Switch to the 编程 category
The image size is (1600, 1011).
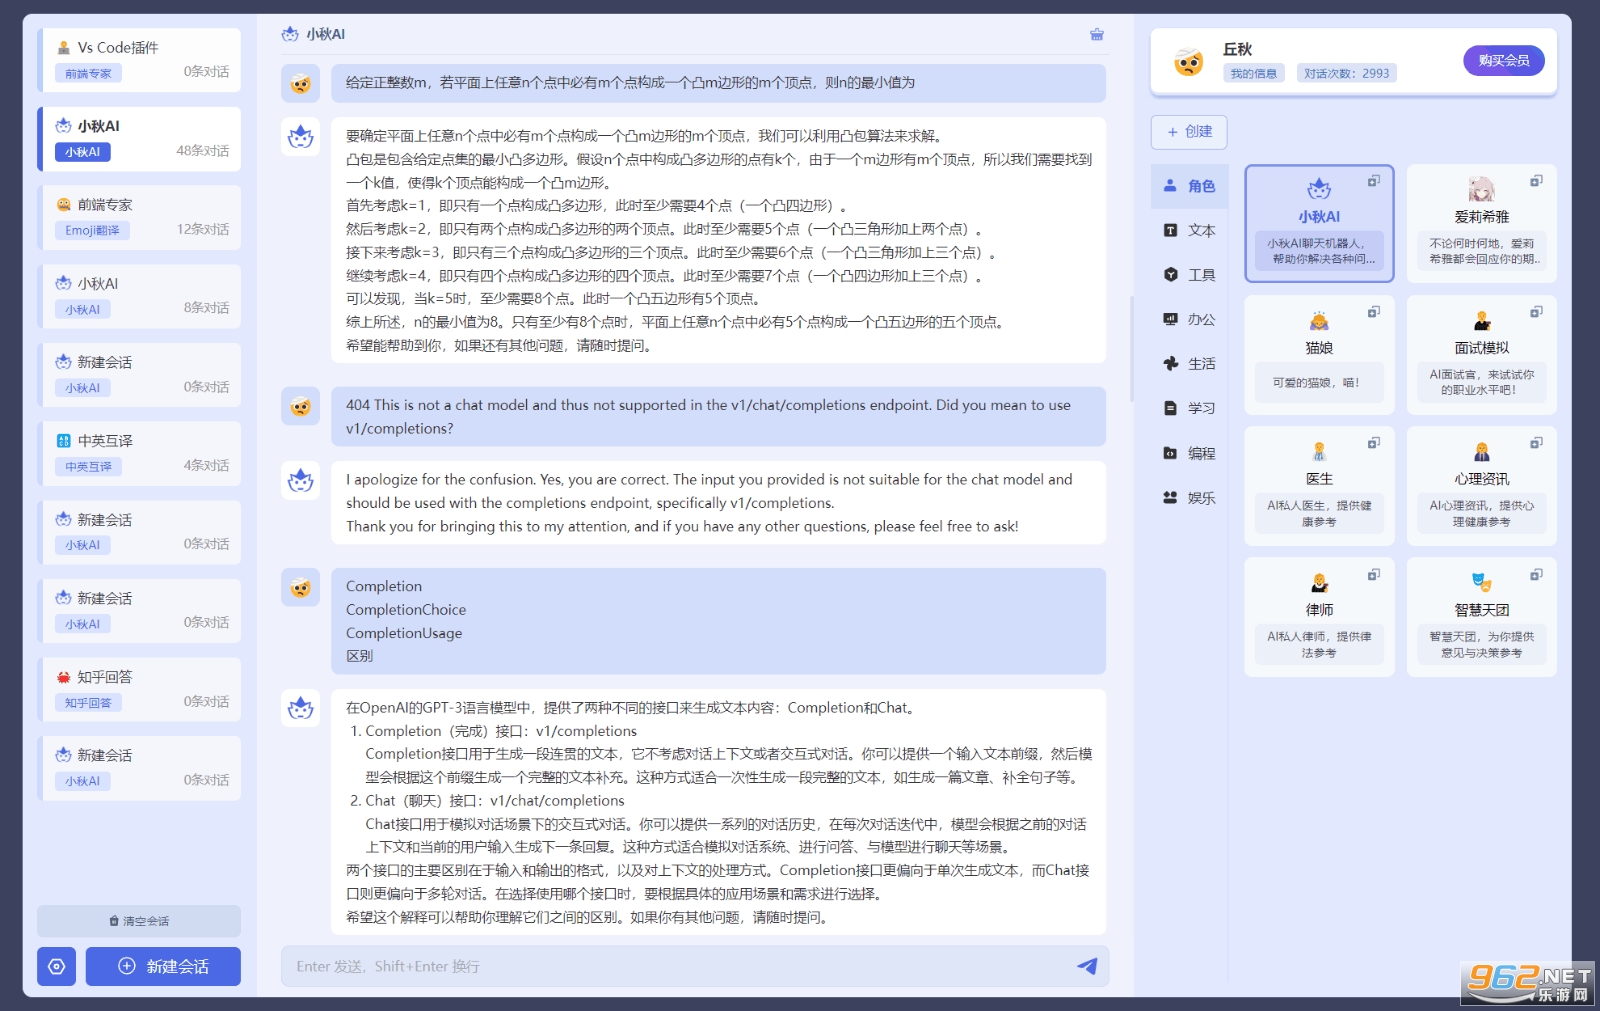click(1189, 453)
